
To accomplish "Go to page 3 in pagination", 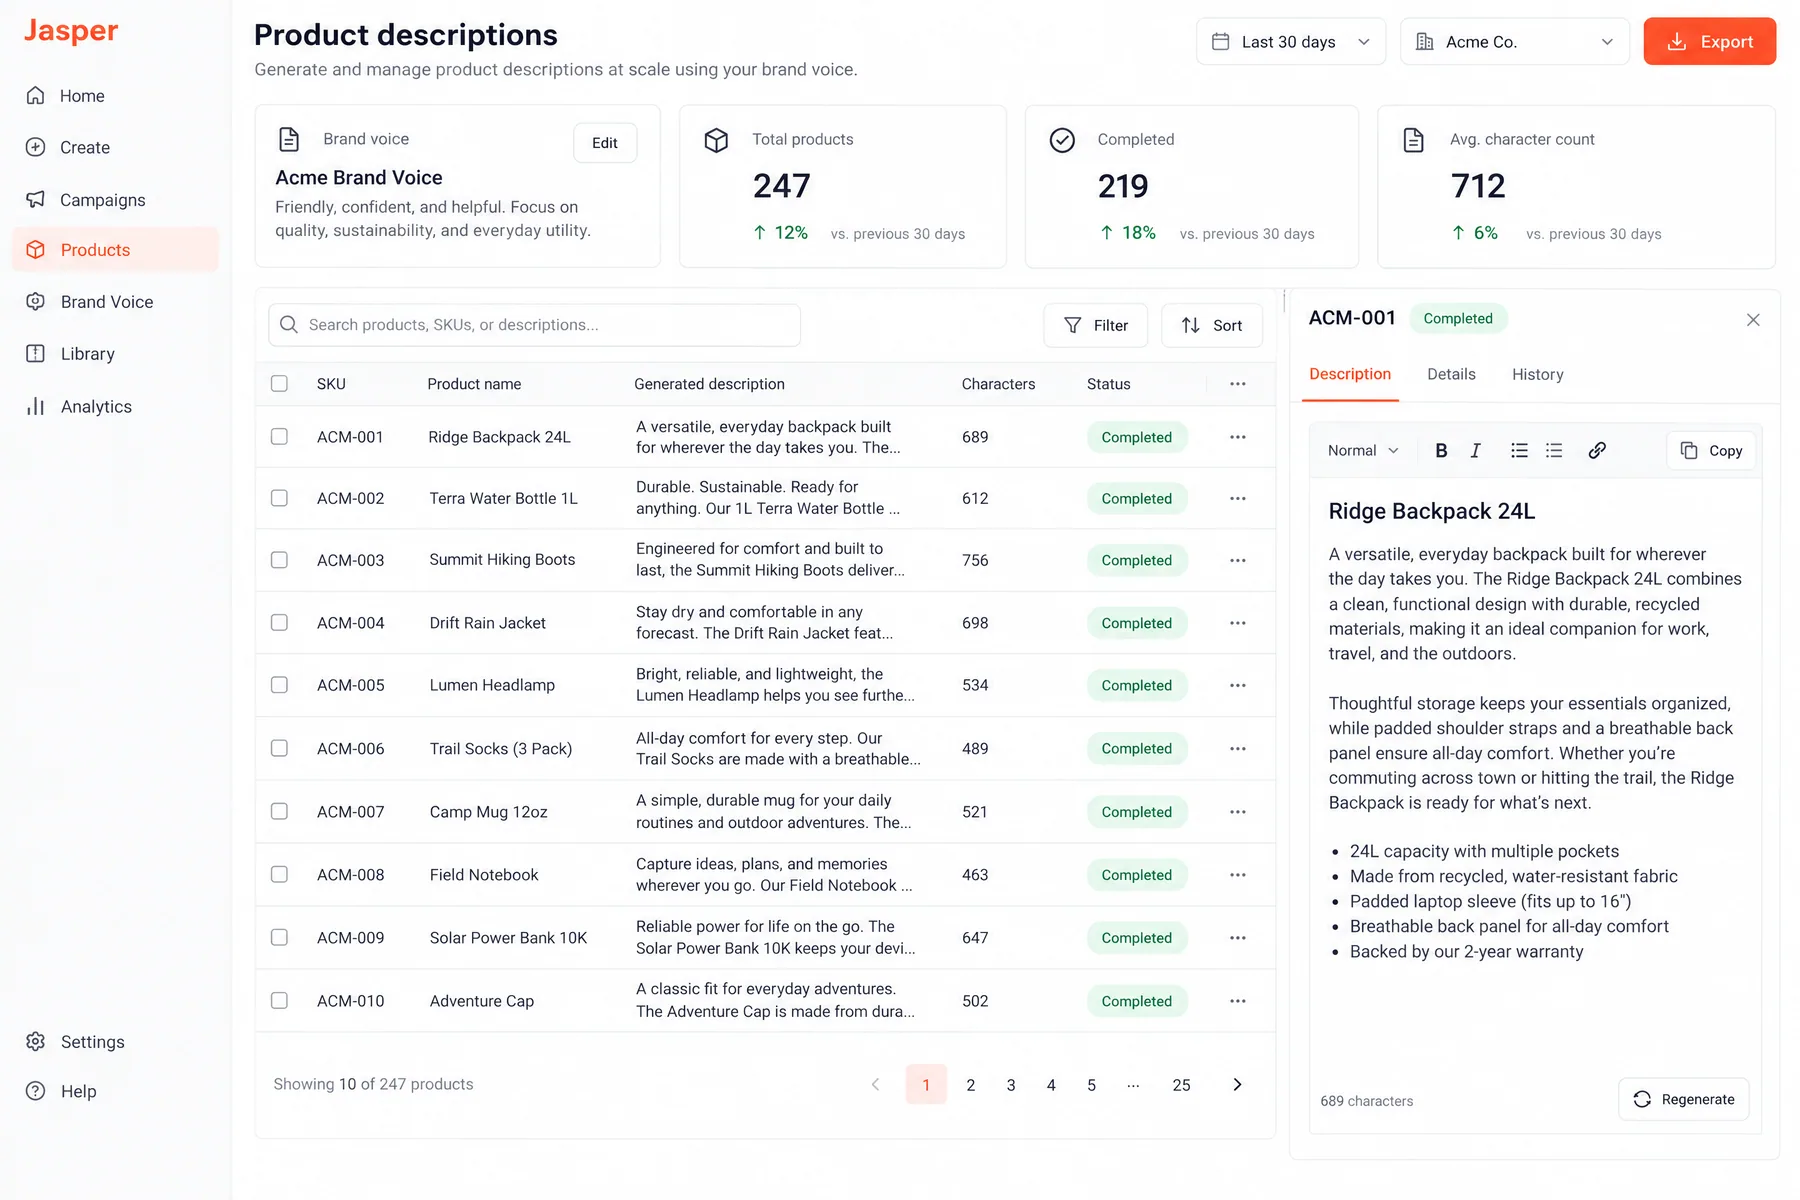I will pos(1011,1085).
